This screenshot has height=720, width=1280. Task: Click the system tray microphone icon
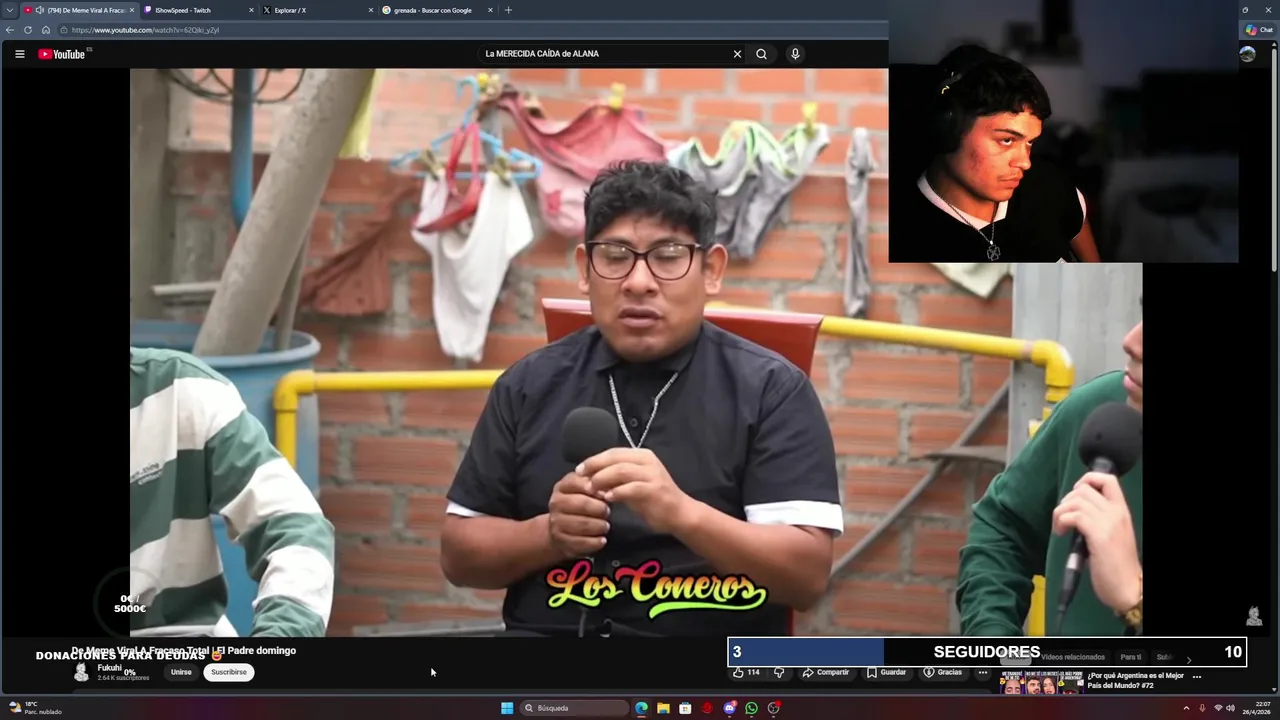(1202, 708)
